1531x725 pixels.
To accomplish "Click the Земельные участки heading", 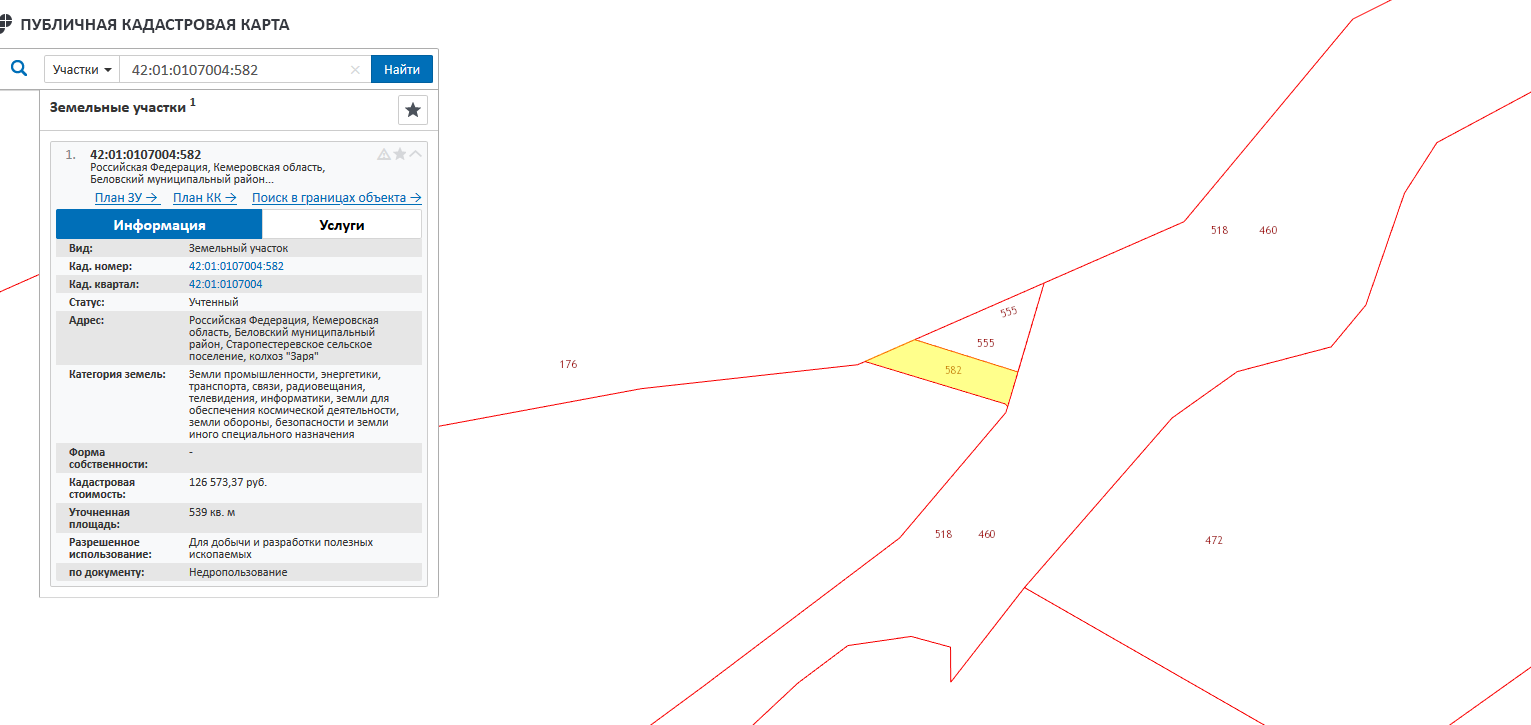I will pyautogui.click(x=118, y=107).
